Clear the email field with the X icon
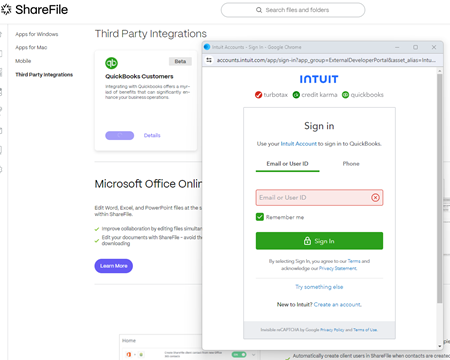Image resolution: width=450 pixels, height=360 pixels. coord(375,198)
